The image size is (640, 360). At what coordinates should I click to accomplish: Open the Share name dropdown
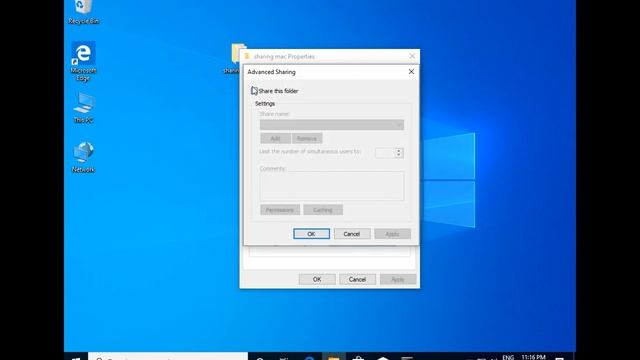(332, 124)
